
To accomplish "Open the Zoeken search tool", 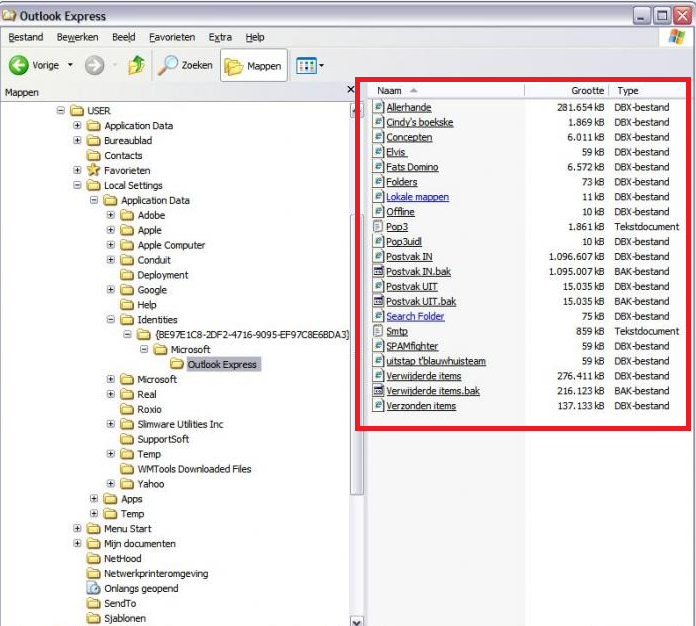I will click(185, 65).
